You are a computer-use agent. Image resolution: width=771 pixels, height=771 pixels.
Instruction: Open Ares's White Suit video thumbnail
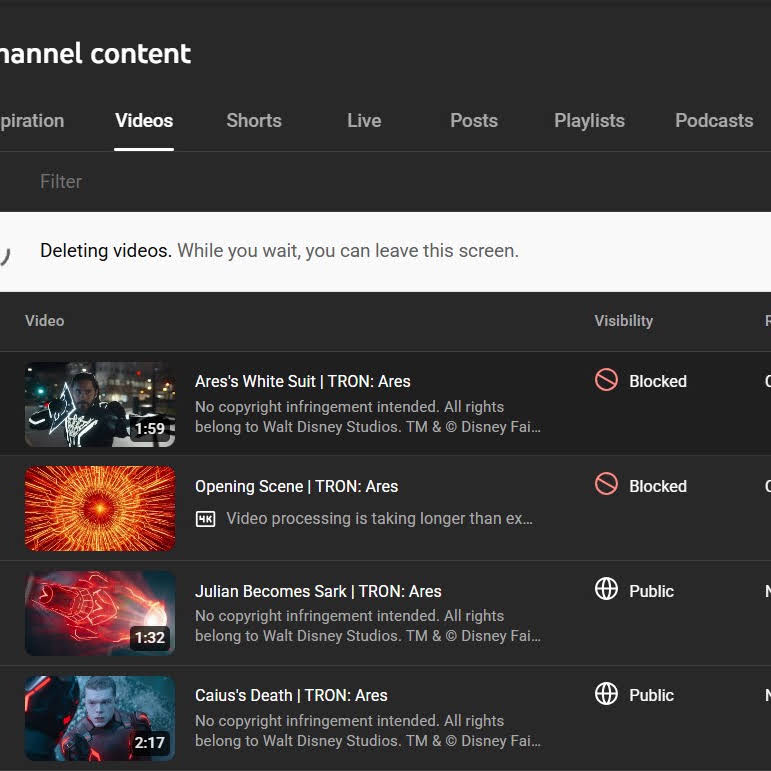(100, 404)
